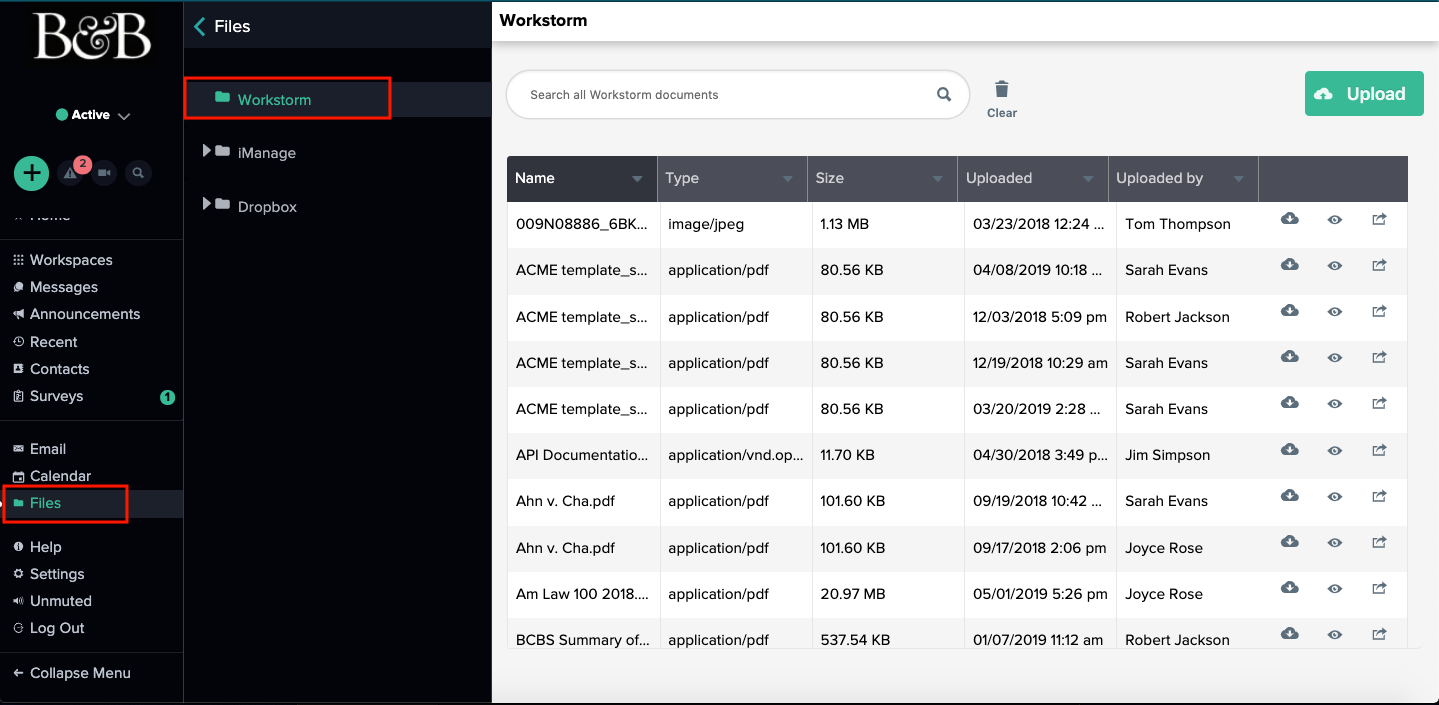
Task: Click the B&B logo
Action: [92, 36]
